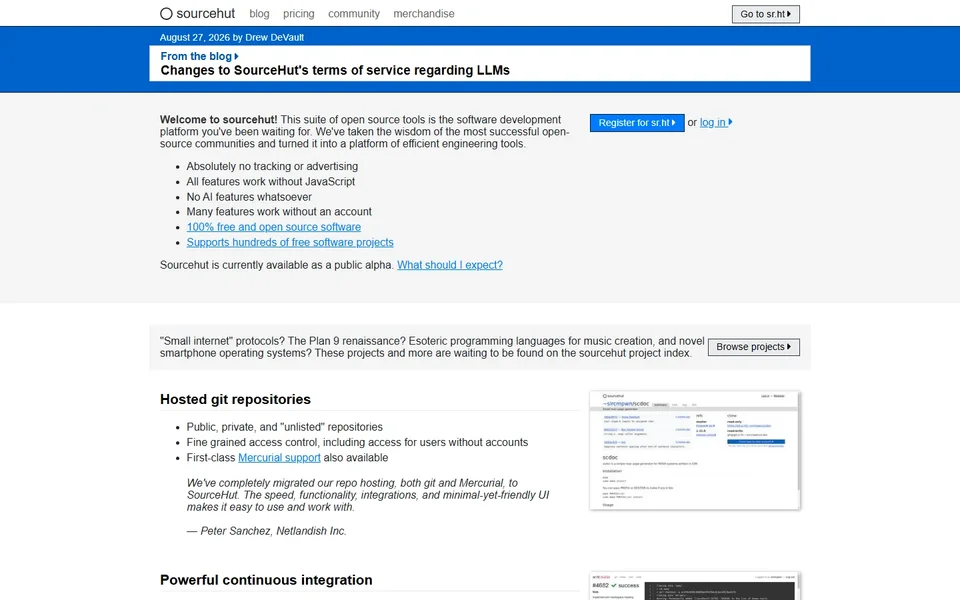
Task: Open the blog navigation link
Action: tap(259, 13)
